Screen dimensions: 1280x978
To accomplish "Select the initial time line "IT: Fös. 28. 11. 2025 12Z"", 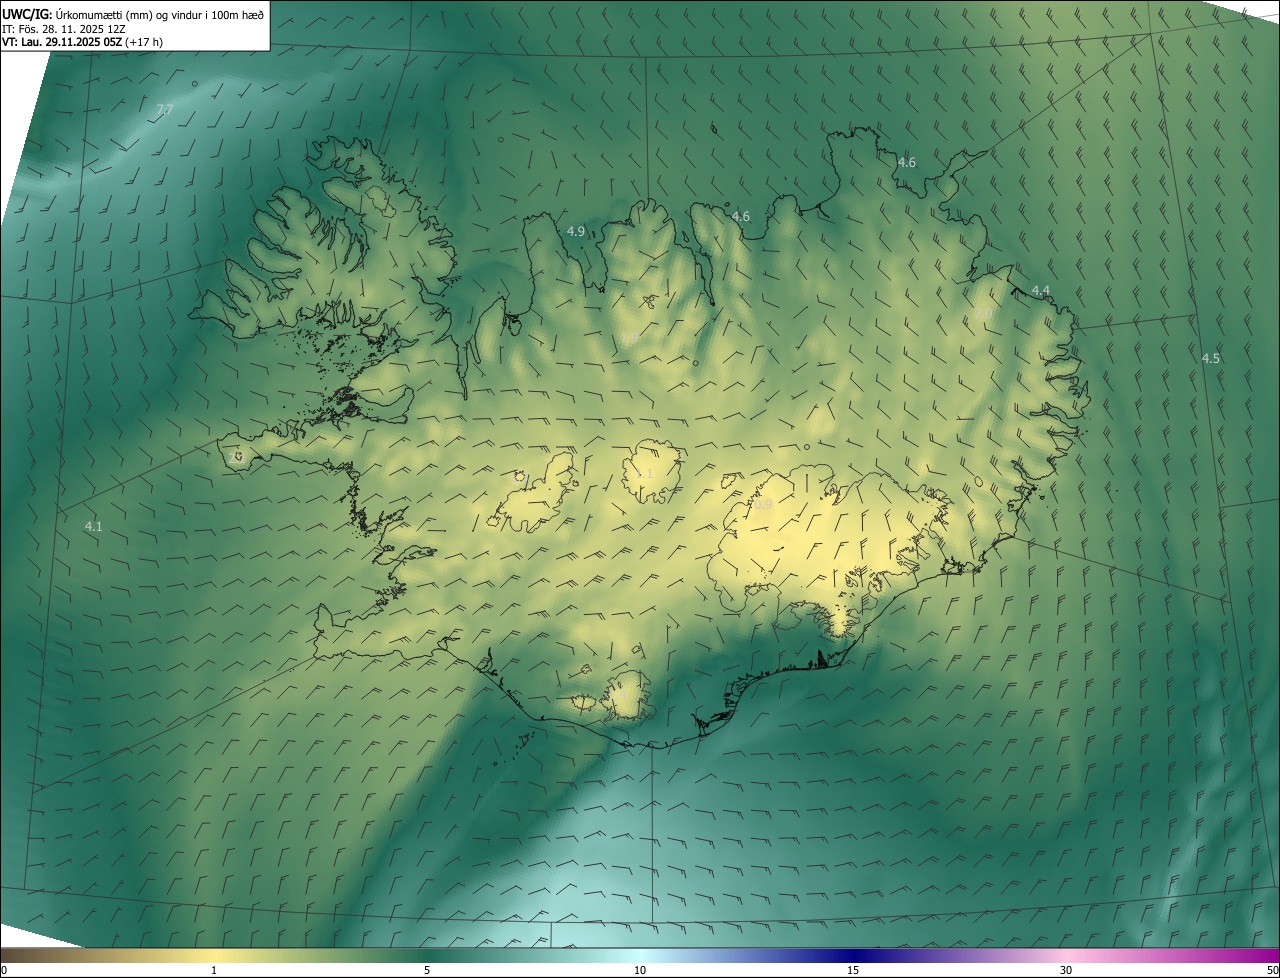I will (x=65, y=28).
